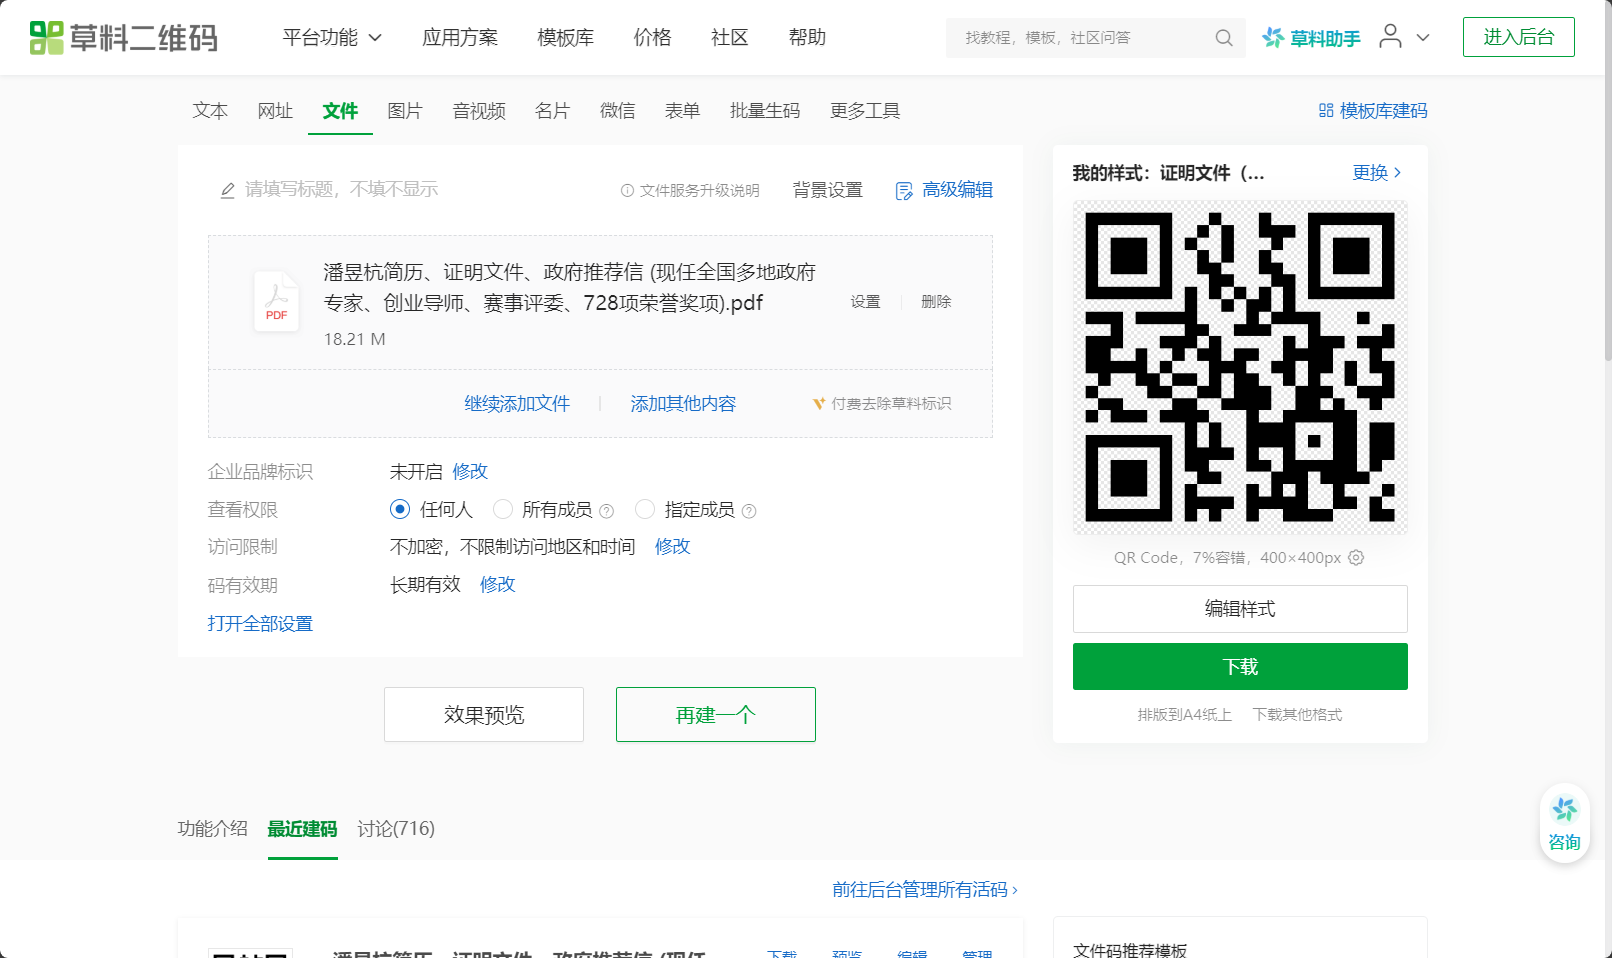
Task: Open 草料助手 assistant
Action: 1311,38
